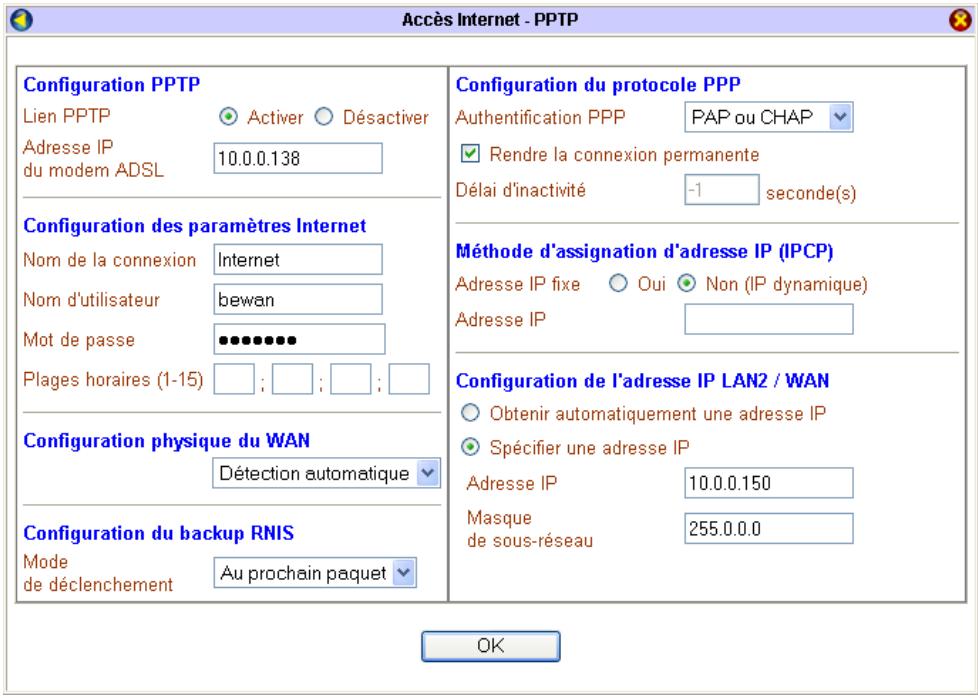The image size is (978, 698).
Task: Click the LAN2 / WAN Adresse IP field
Action: tap(768, 483)
